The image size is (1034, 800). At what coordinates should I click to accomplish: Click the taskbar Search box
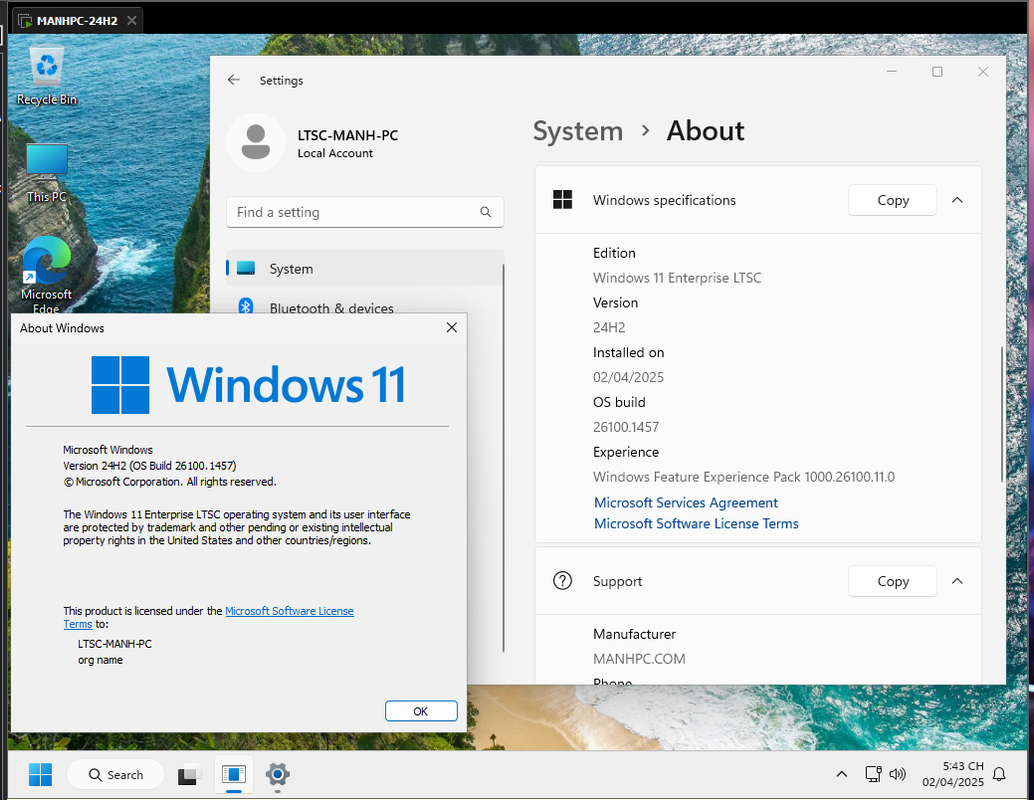(x=115, y=774)
